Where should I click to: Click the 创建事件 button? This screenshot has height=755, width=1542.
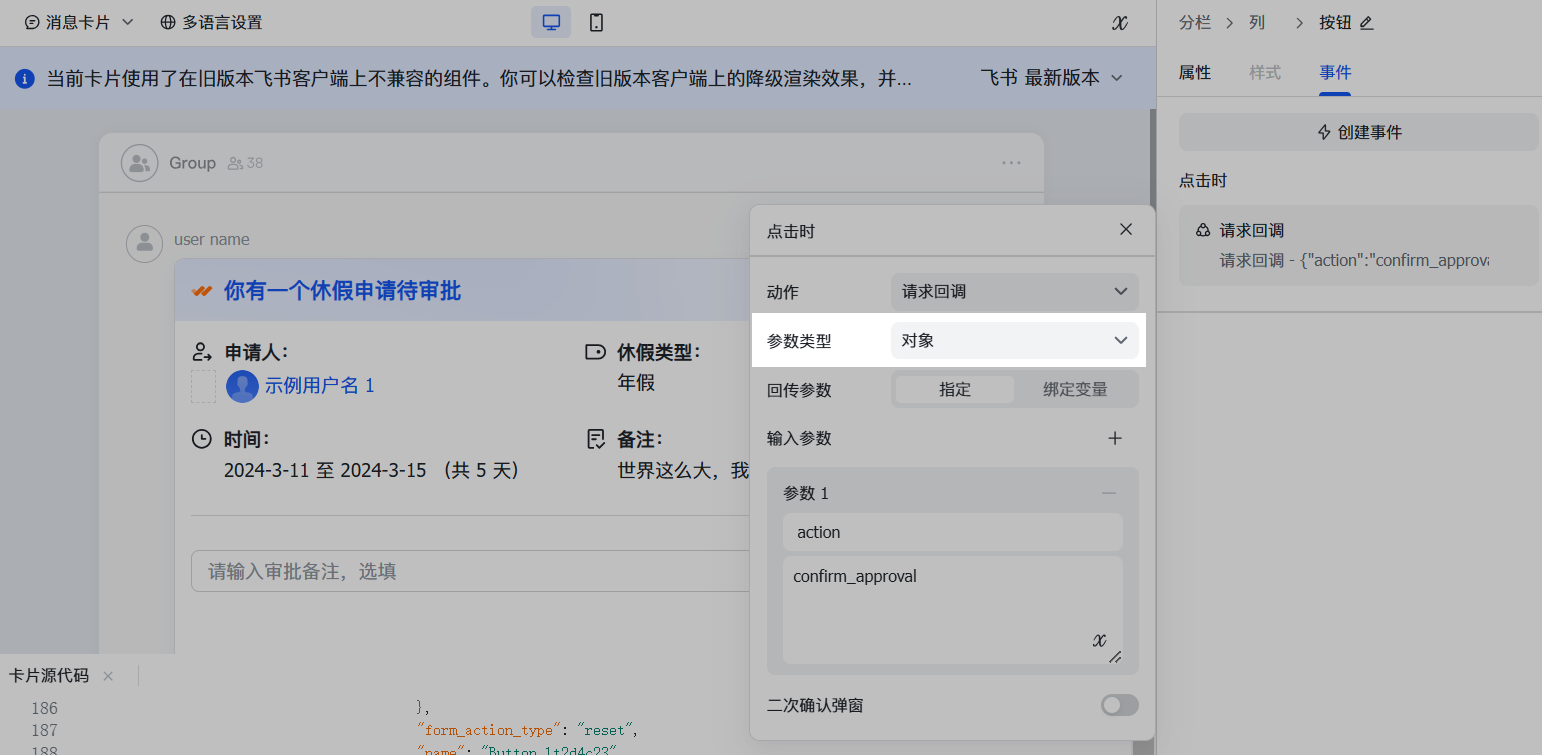[x=1358, y=132]
